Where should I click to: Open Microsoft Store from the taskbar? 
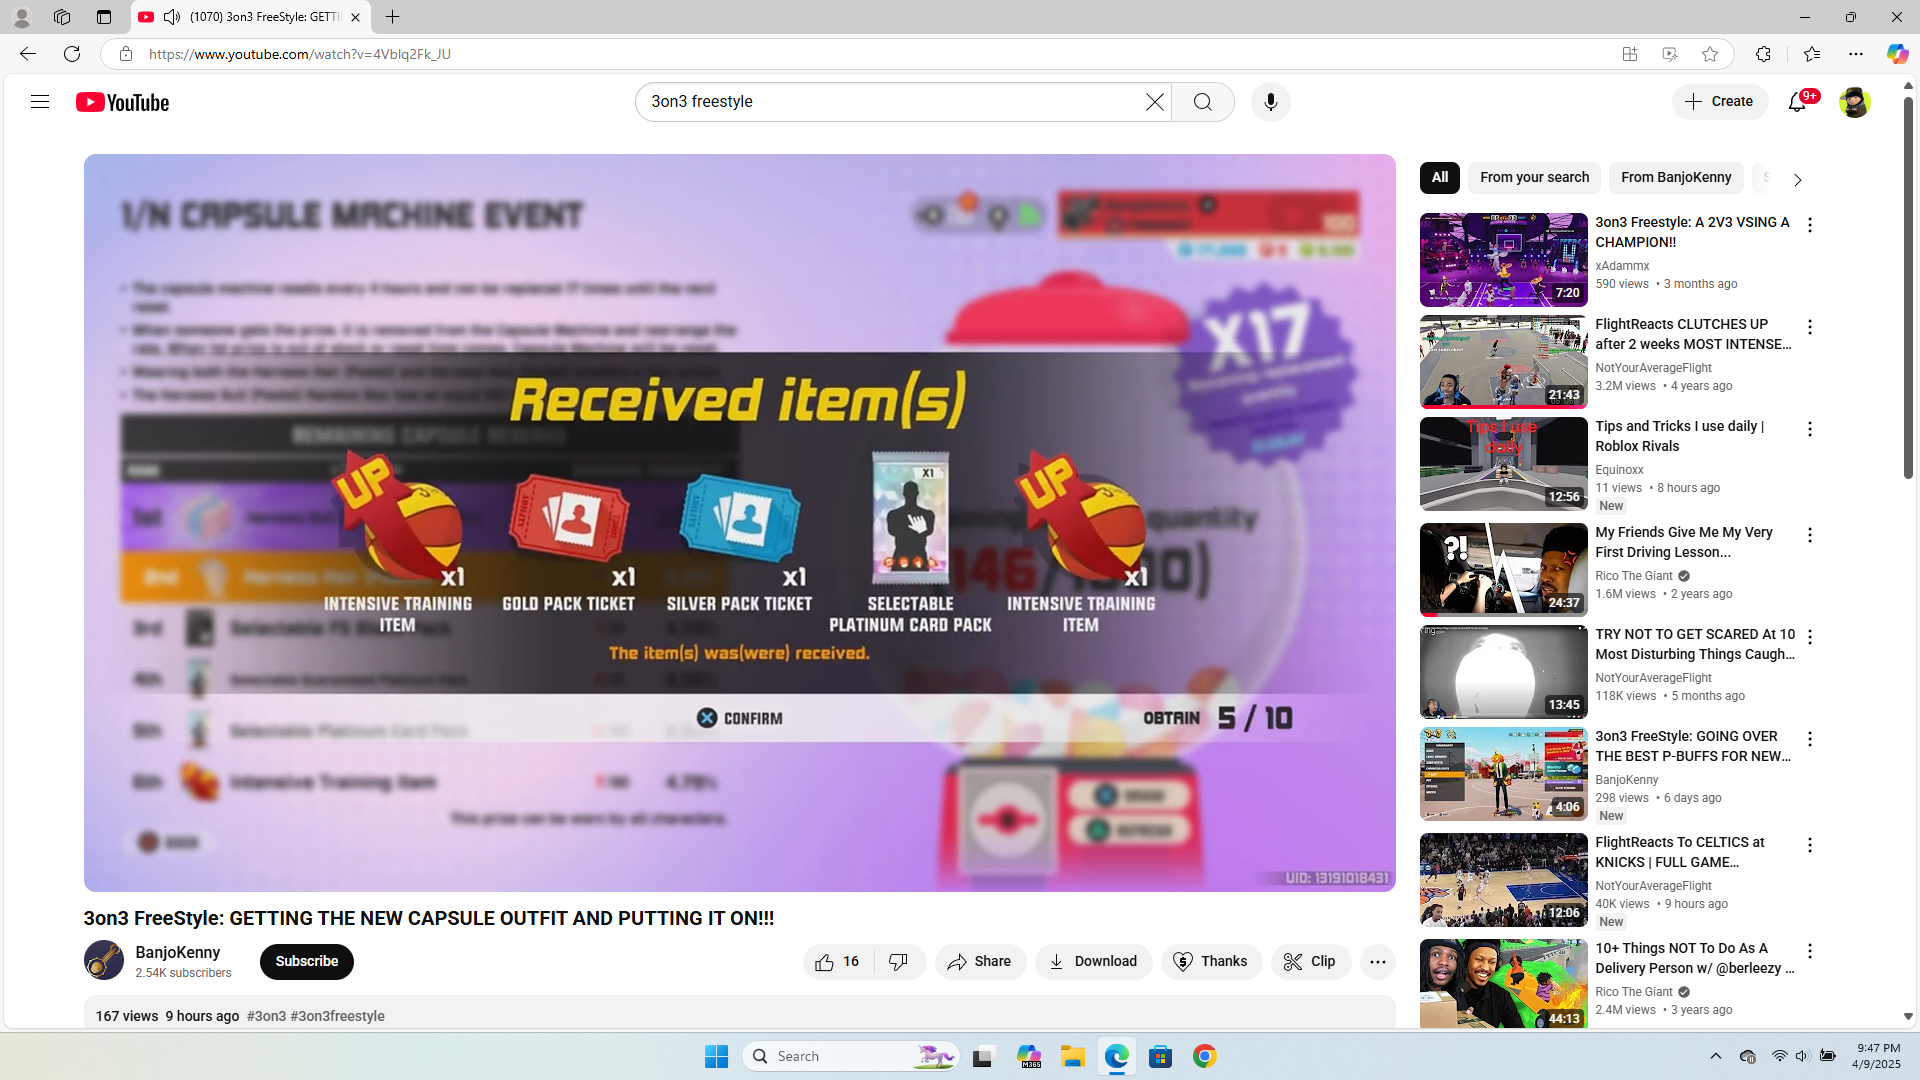point(1160,1056)
